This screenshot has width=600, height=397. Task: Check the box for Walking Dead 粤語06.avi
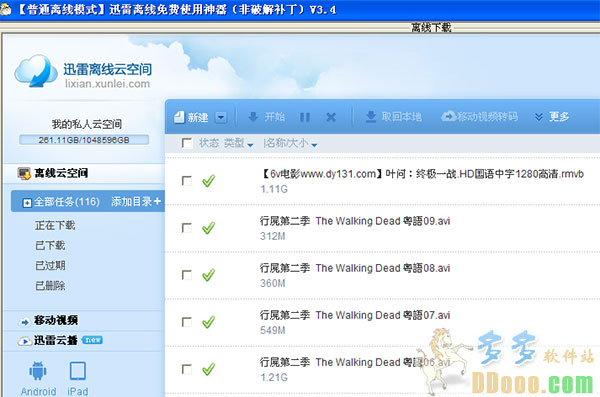pos(187,369)
